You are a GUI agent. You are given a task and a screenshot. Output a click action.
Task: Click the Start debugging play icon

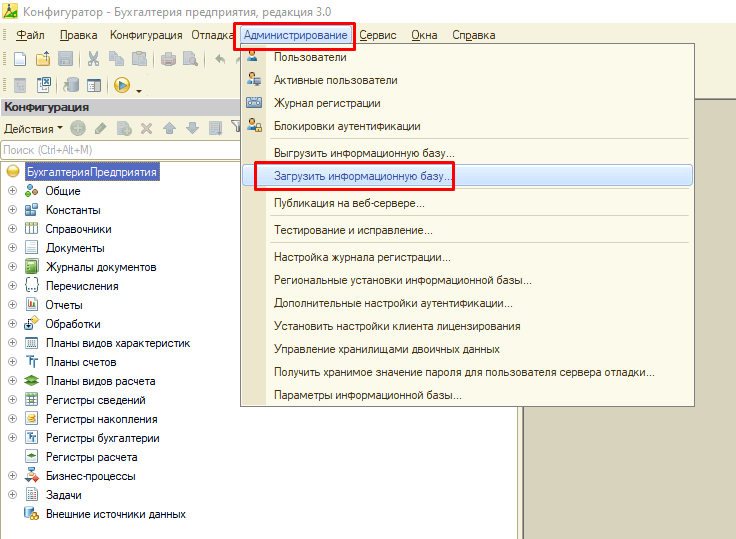coord(122,85)
